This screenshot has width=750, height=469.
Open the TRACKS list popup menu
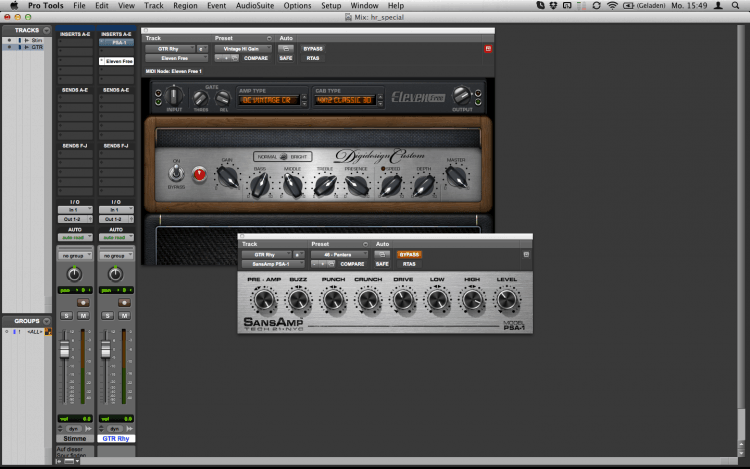46,30
